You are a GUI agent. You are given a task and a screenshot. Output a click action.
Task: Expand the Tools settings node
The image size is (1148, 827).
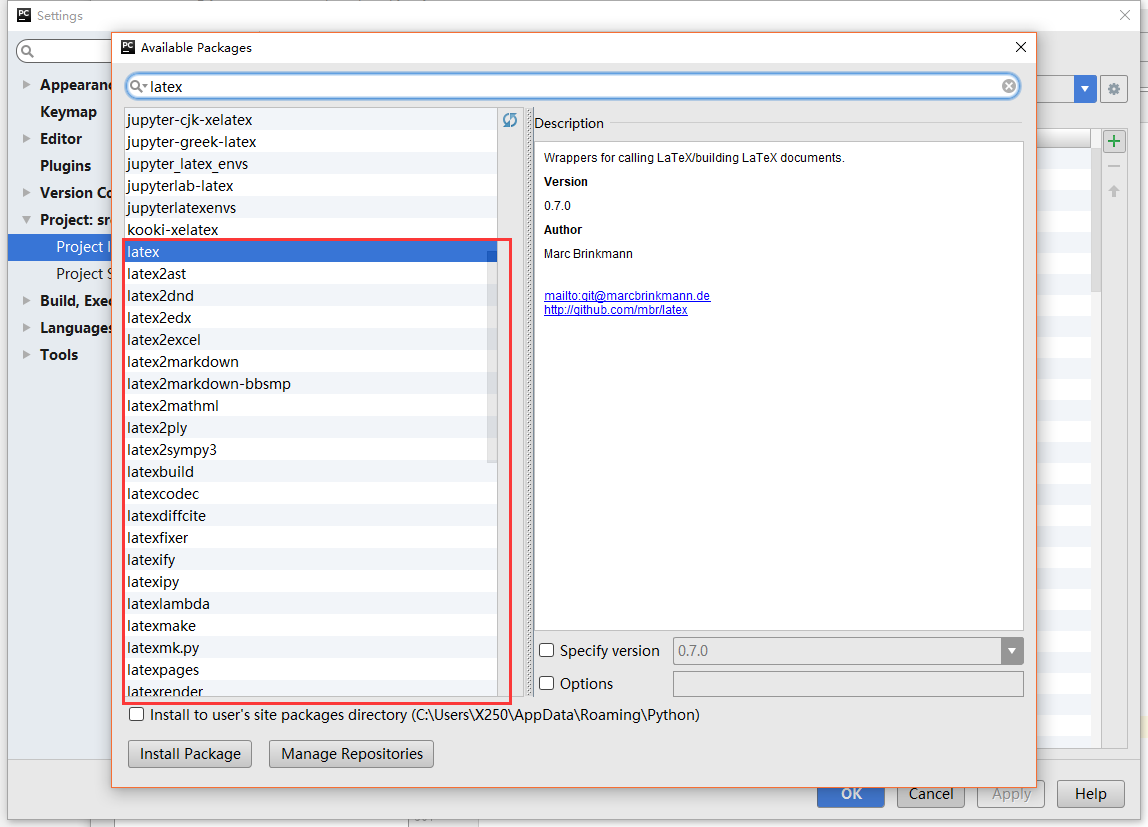point(26,354)
